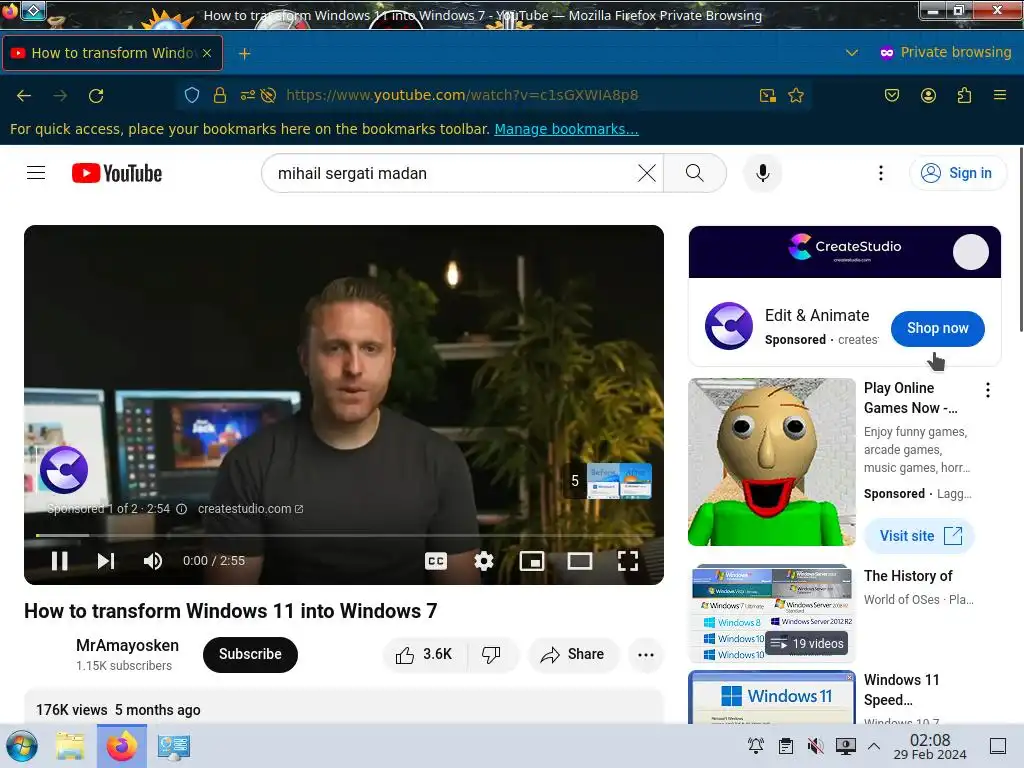The height and width of the screenshot is (768, 1024).
Task: Open the tracking protection shield icon
Action: pos(192,95)
